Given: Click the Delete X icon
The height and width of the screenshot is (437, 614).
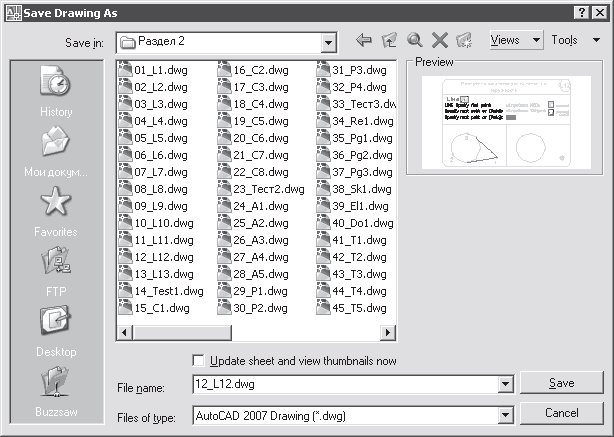Looking at the screenshot, I should (438, 41).
